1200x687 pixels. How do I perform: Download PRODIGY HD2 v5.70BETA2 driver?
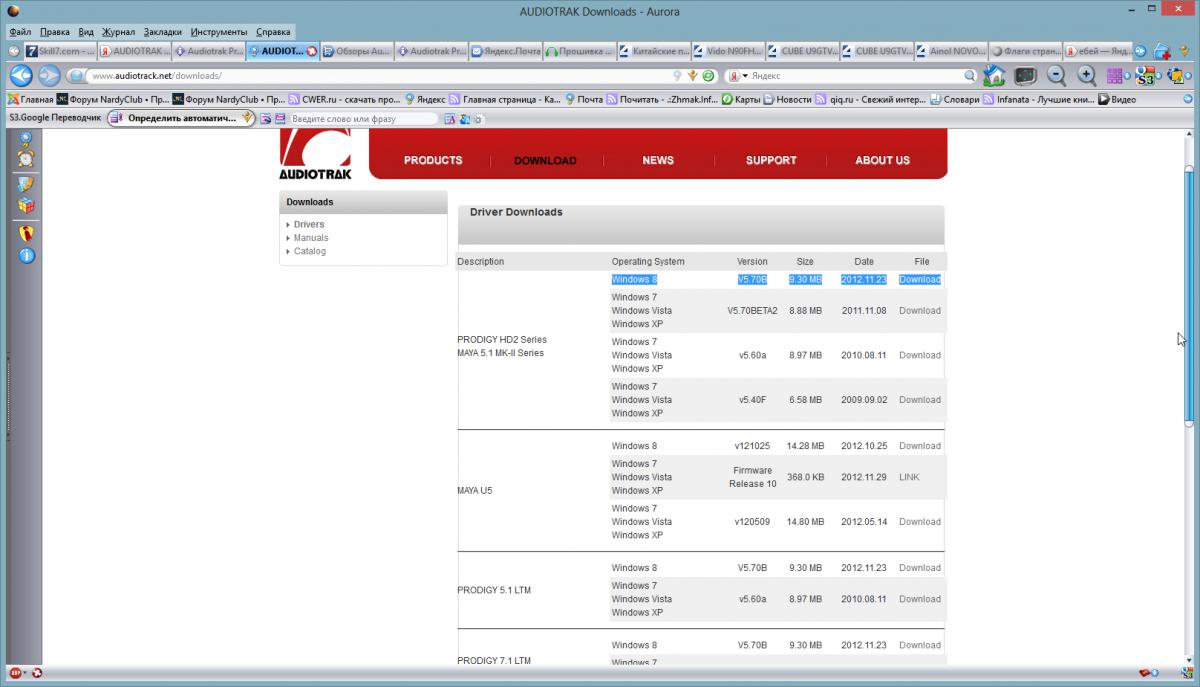[x=919, y=311]
